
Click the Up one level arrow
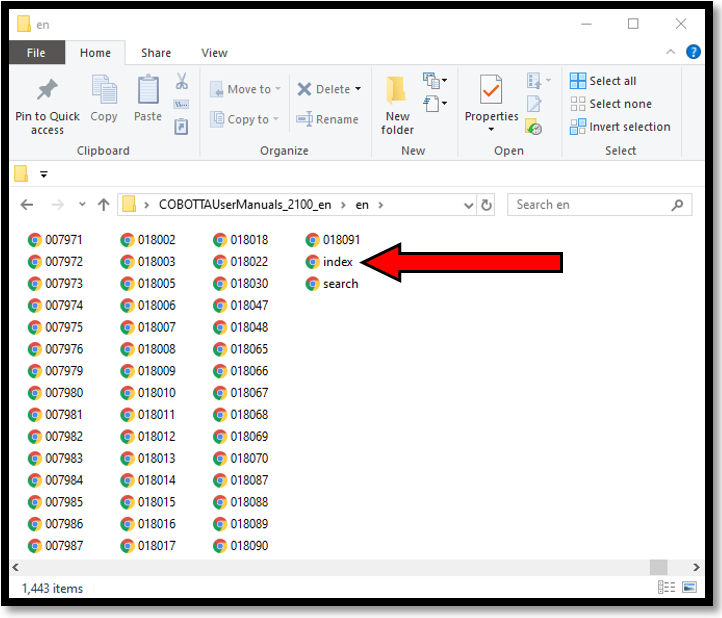pos(104,204)
